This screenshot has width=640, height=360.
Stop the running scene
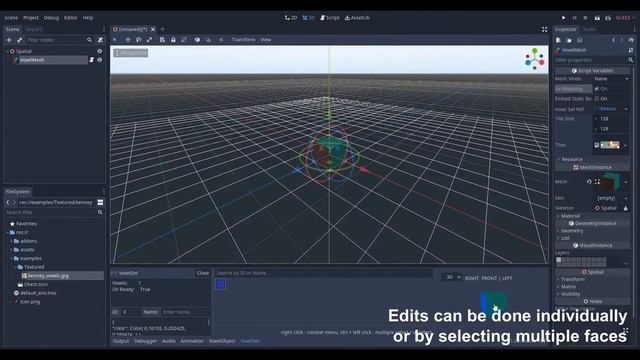585,18
